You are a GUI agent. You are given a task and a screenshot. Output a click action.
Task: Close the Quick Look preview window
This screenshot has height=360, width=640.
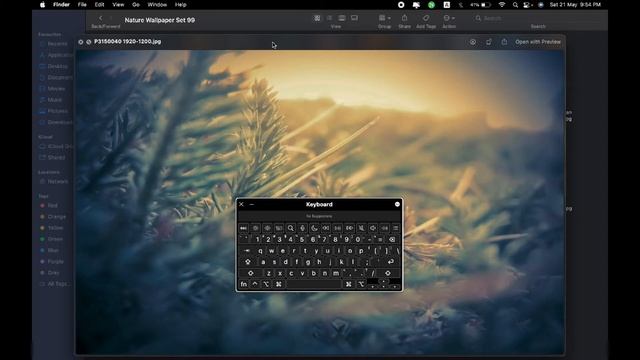pos(80,42)
